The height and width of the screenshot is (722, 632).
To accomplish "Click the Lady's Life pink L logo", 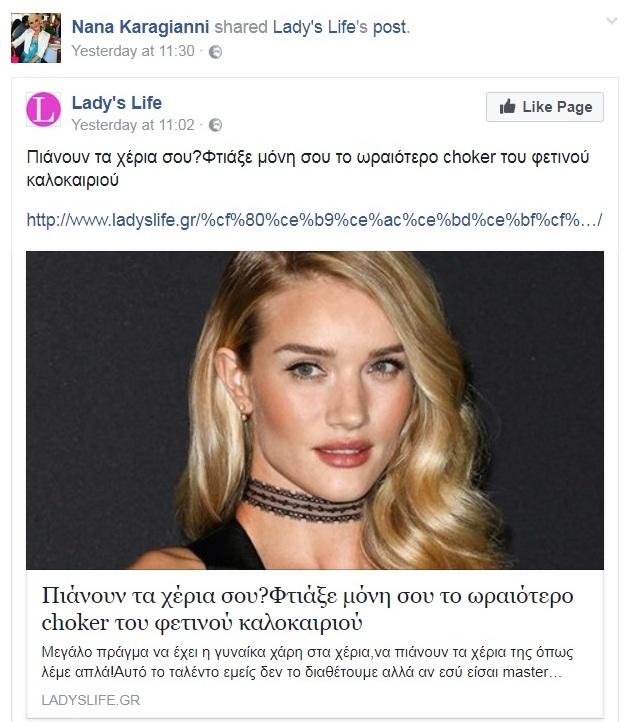I will tap(43, 109).
